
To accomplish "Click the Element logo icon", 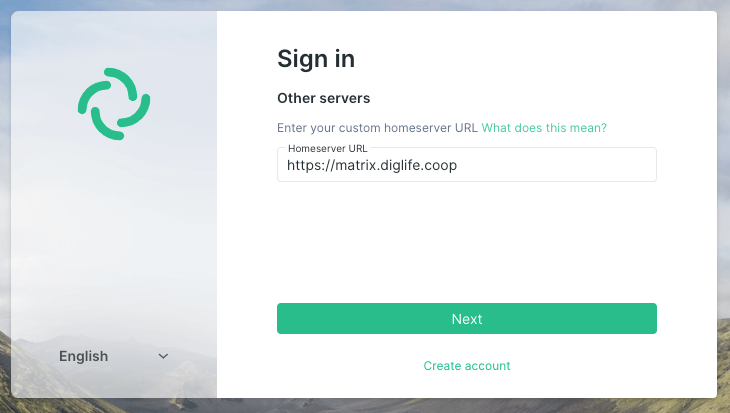I will click(114, 104).
